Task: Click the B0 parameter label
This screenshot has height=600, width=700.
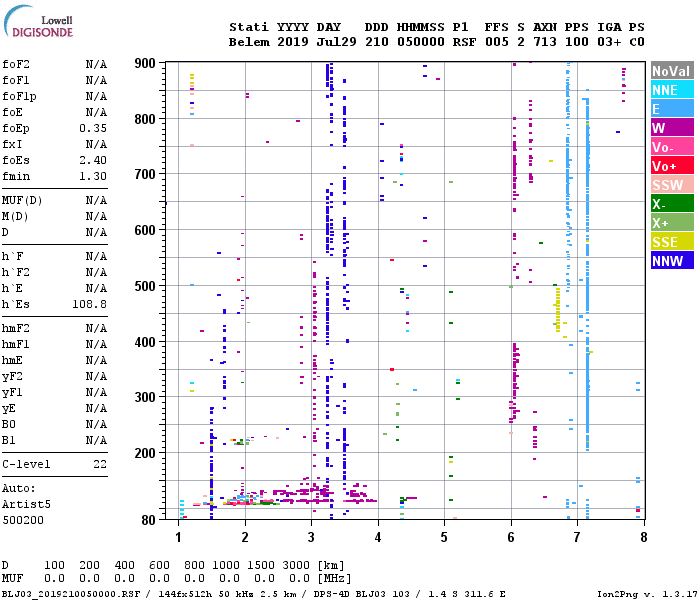Action: (9, 425)
